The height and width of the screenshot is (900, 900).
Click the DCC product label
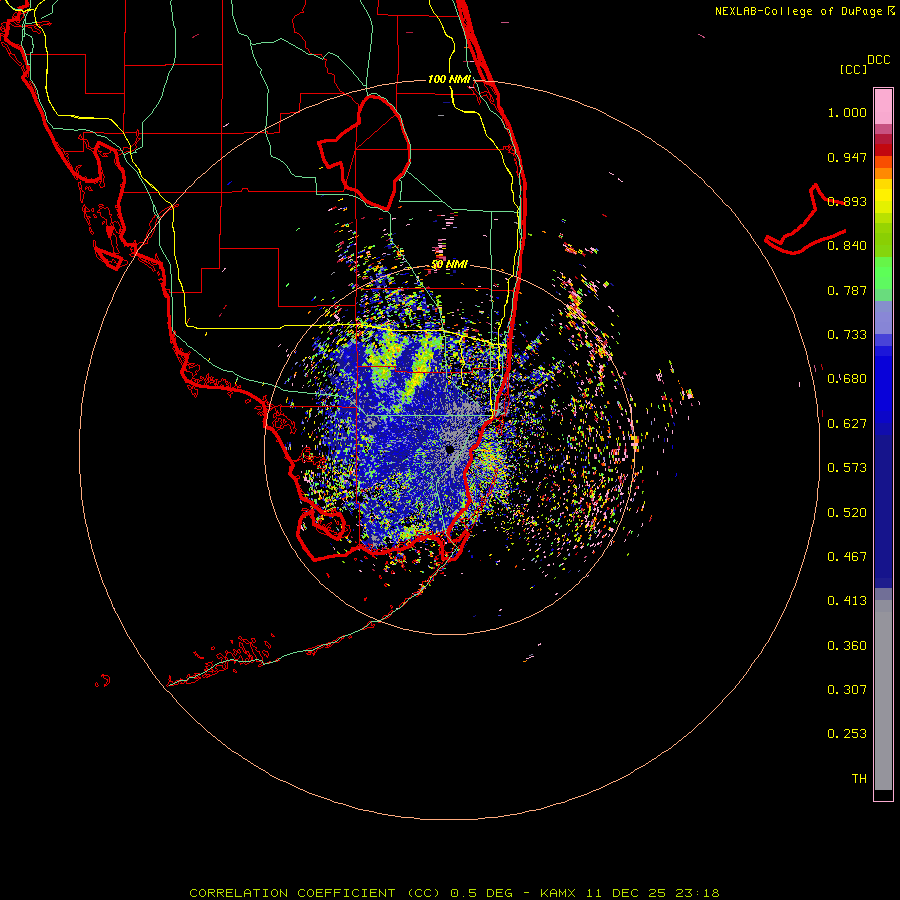coord(879,60)
